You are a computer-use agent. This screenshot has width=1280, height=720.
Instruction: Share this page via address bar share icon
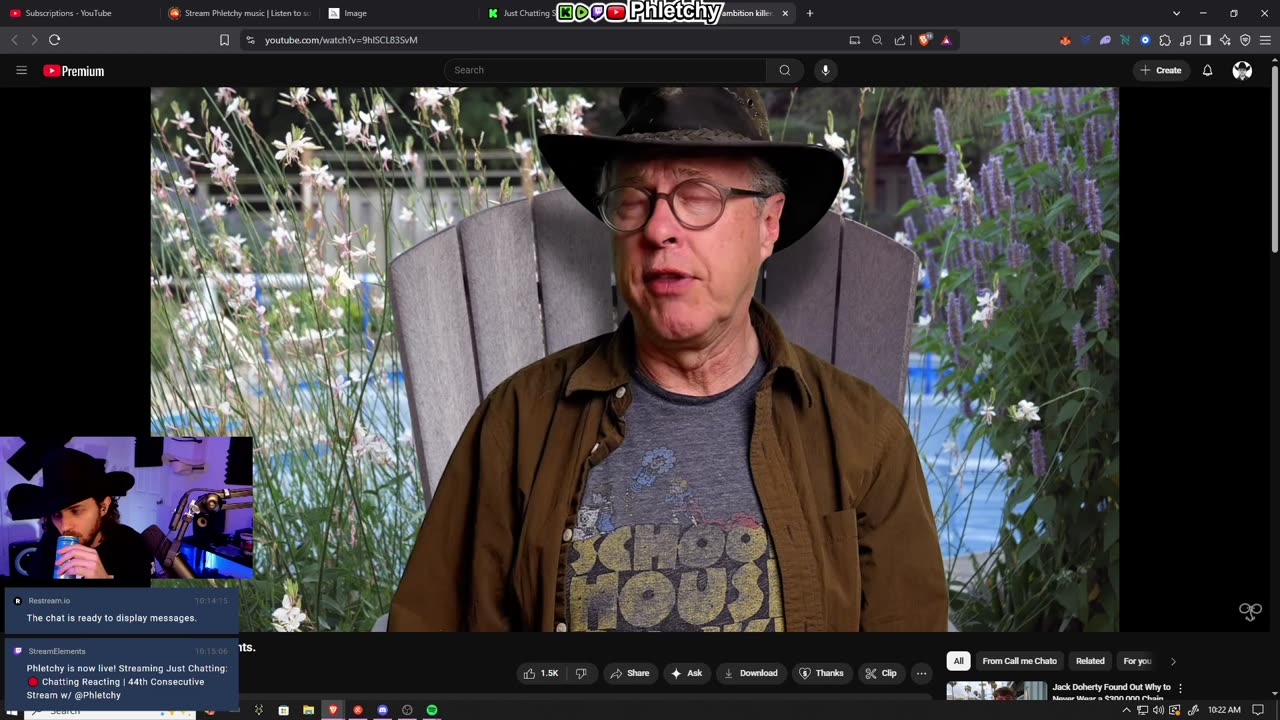(899, 40)
